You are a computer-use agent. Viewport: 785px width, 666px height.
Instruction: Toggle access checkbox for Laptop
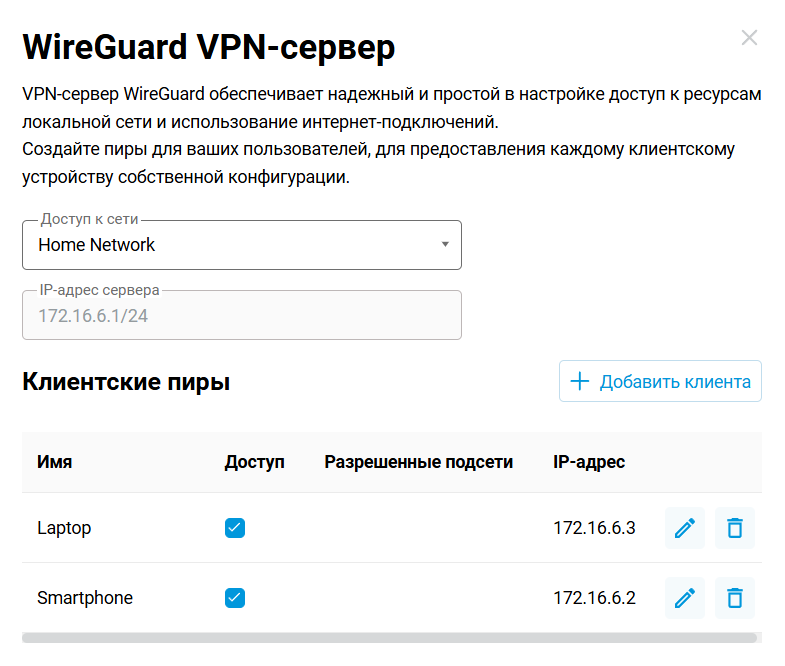tap(235, 528)
